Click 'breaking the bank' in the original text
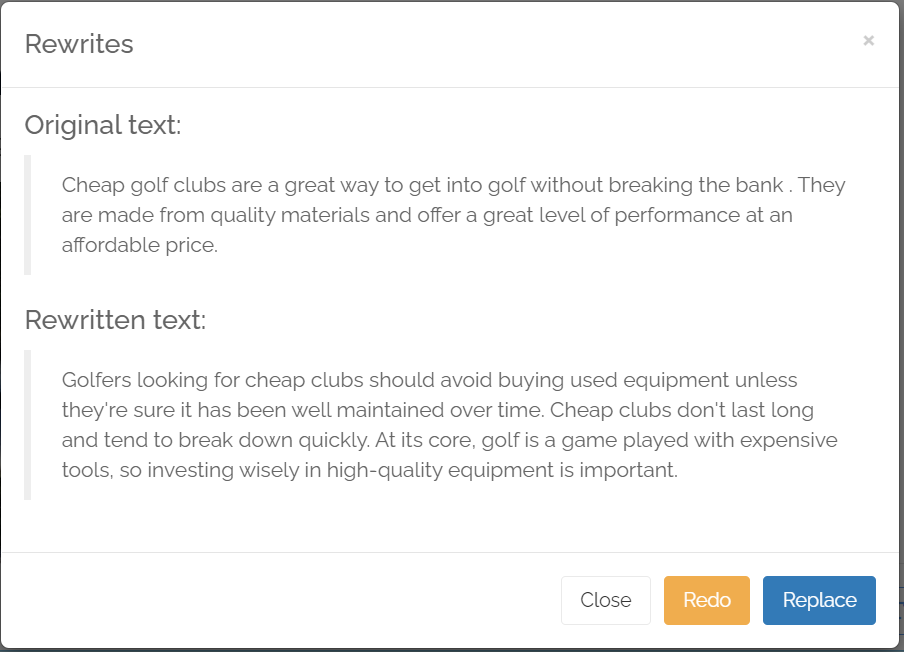 696,185
